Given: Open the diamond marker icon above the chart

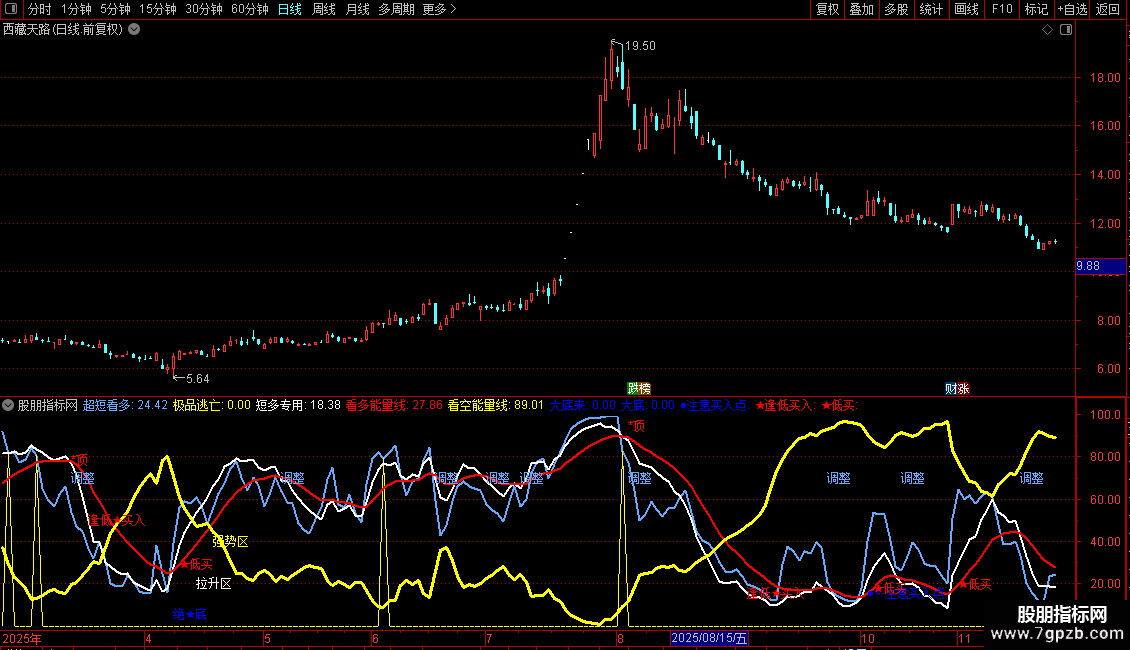Looking at the screenshot, I should 1048,30.
